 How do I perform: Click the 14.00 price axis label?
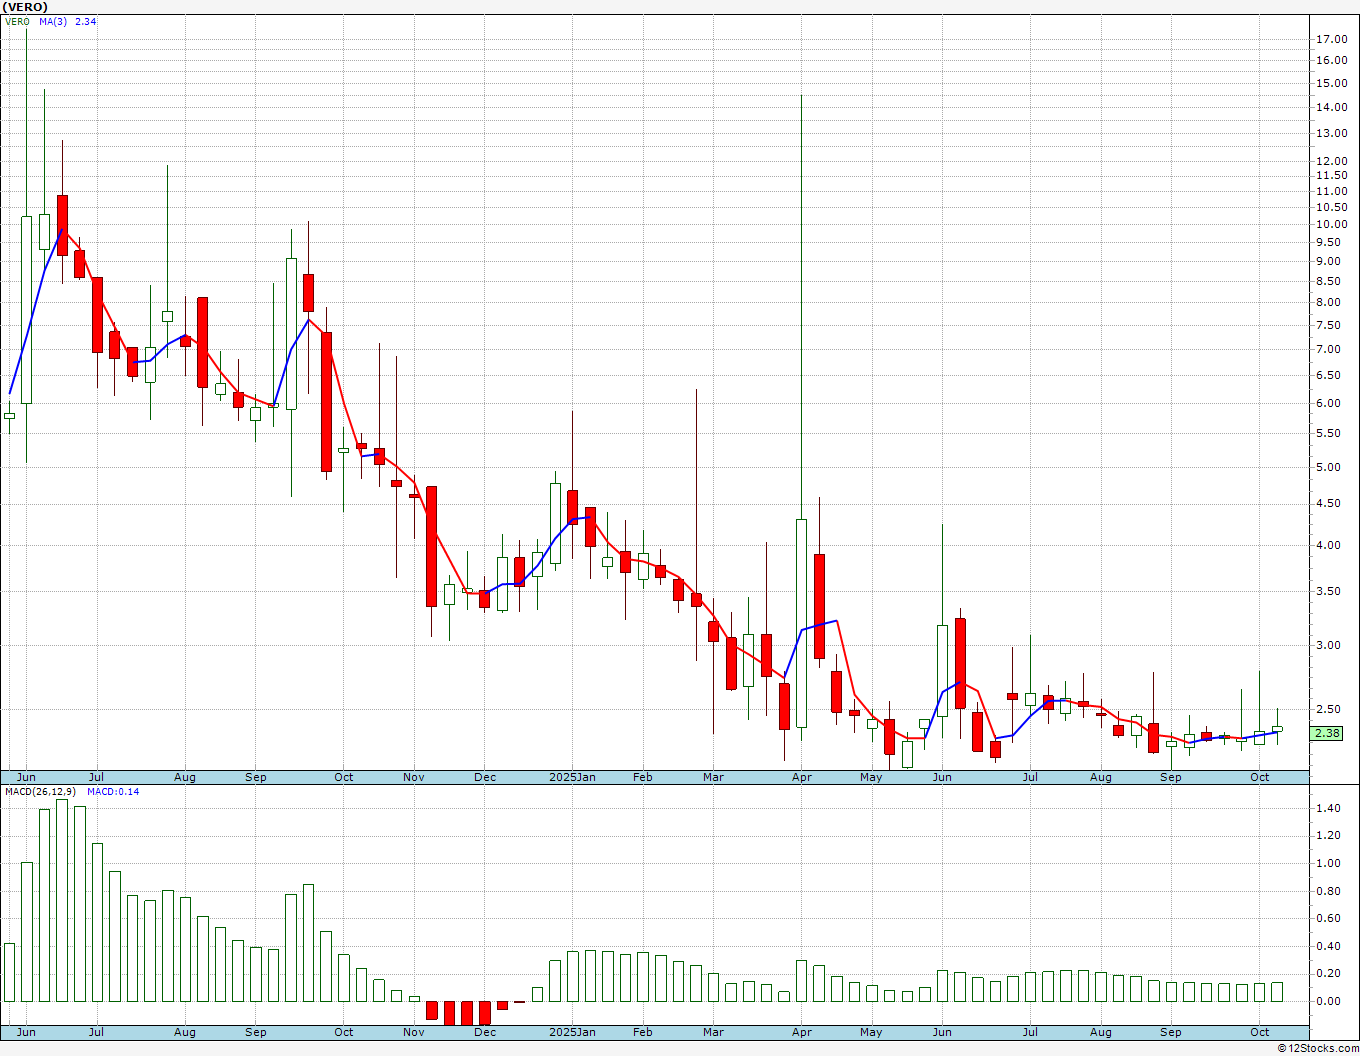coord(1332,107)
